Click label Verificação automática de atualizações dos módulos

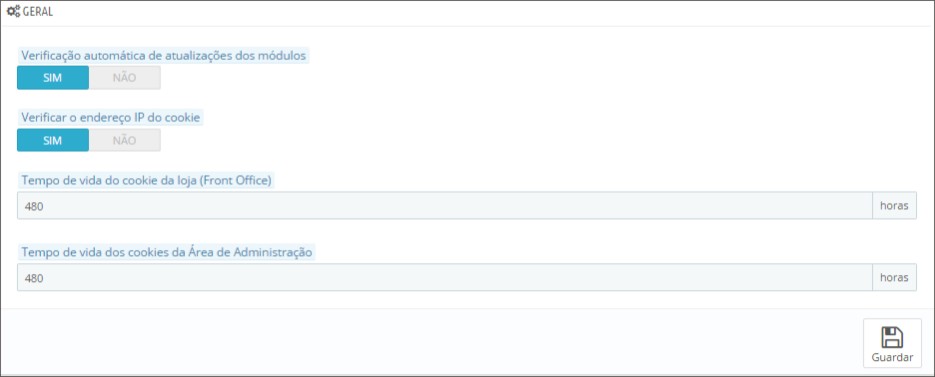(x=163, y=55)
